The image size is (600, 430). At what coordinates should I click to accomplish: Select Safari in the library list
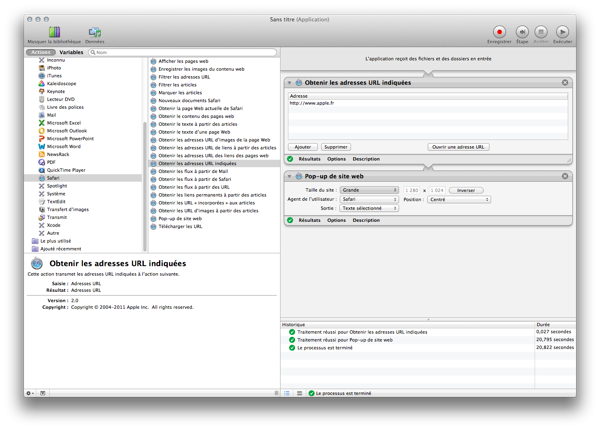pos(55,177)
